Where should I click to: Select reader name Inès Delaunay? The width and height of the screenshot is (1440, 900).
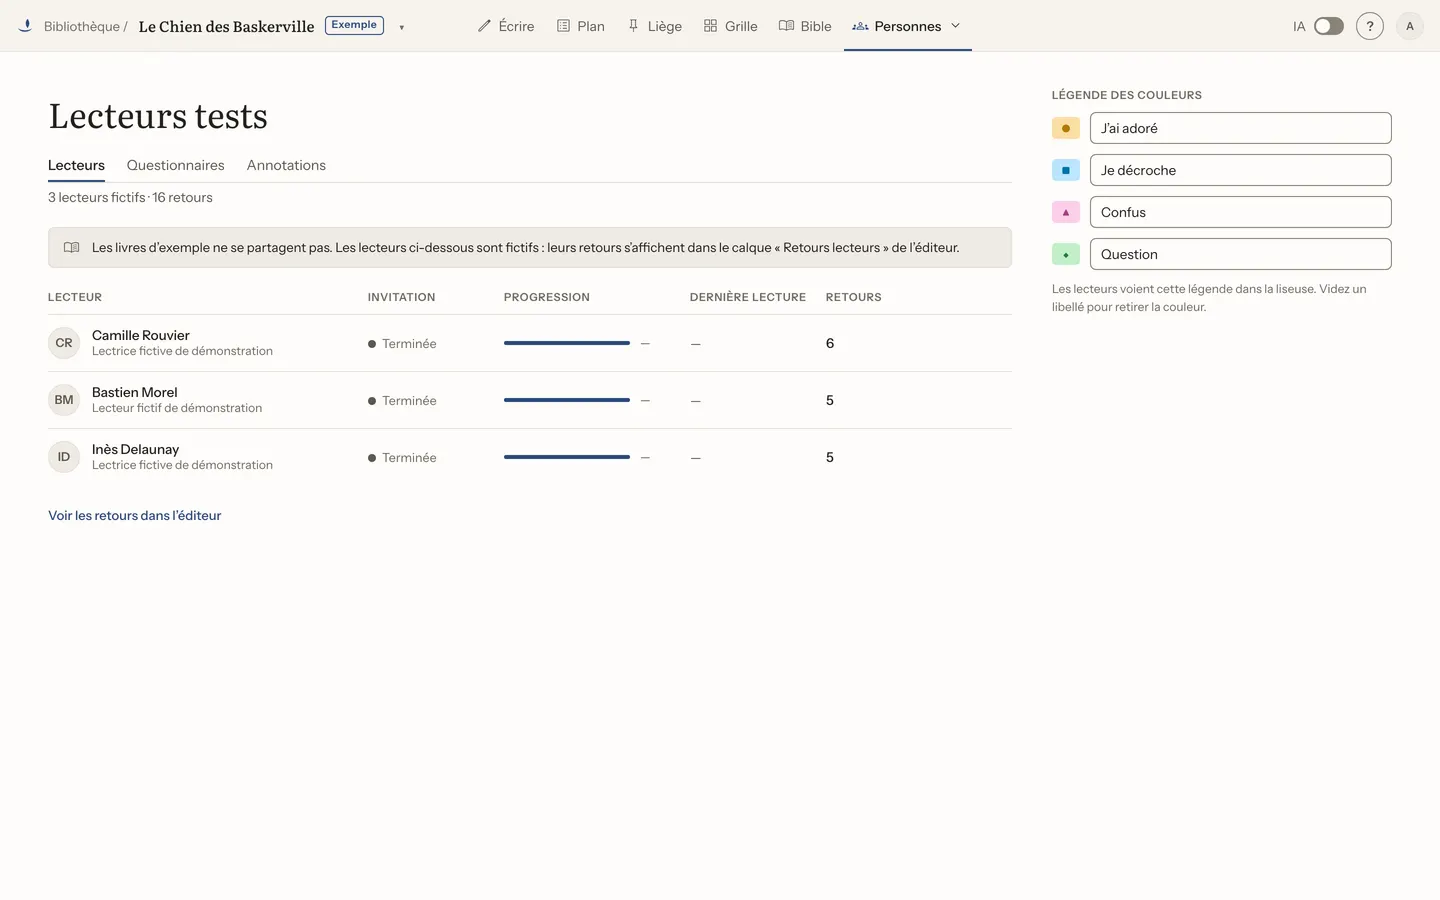[x=136, y=449]
